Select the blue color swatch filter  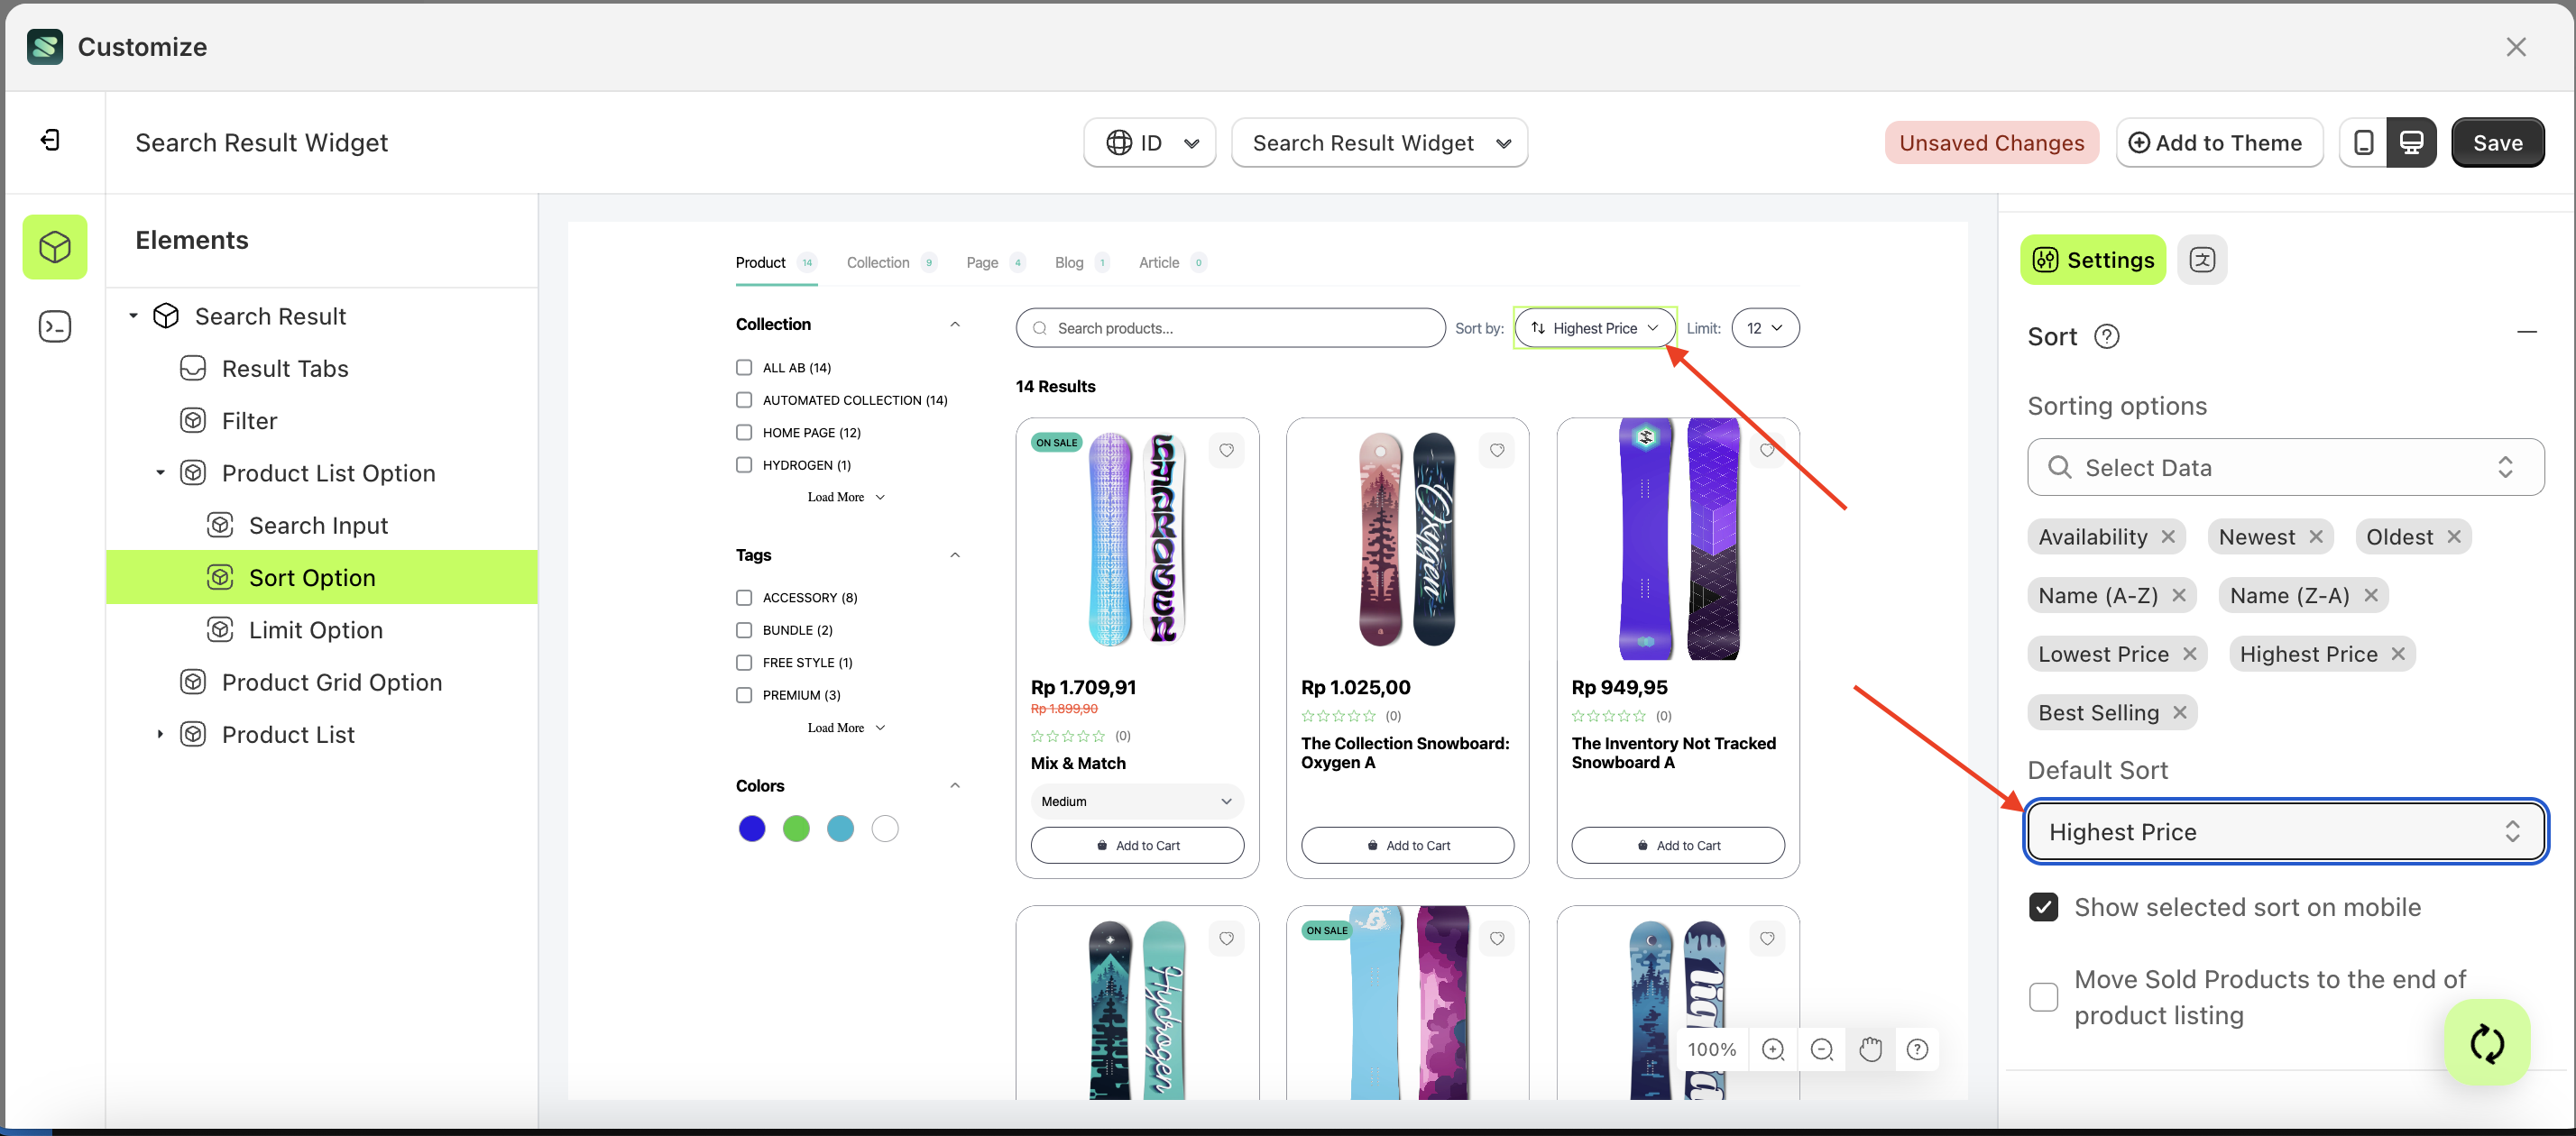click(751, 829)
